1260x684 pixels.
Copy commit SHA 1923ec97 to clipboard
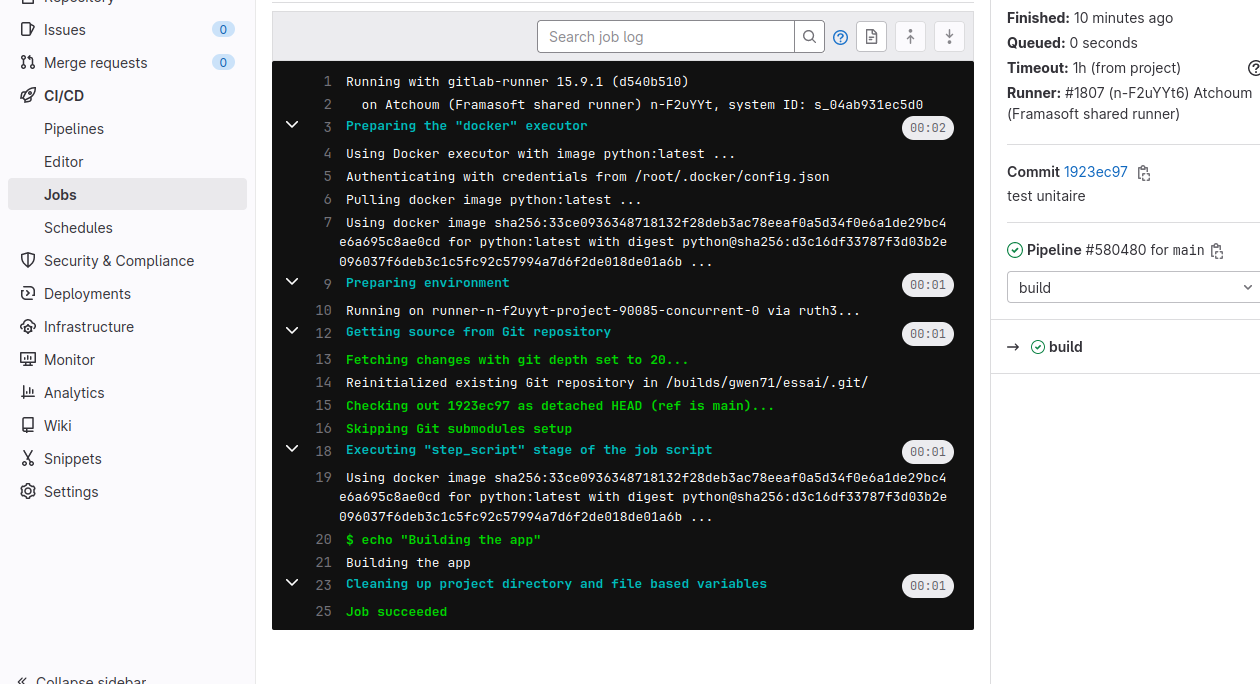pos(1144,173)
